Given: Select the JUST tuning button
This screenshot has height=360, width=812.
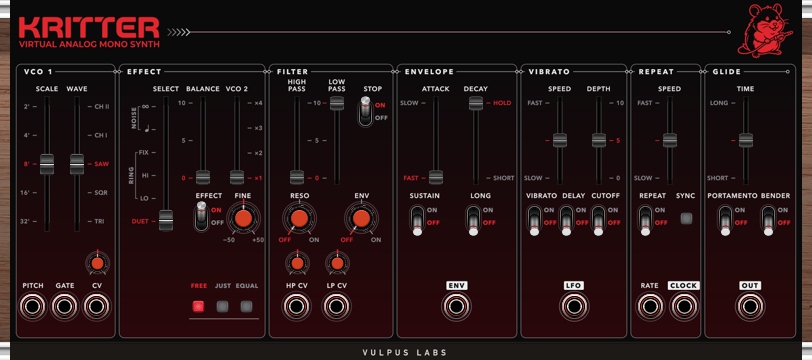Looking at the screenshot, I should (222, 306).
